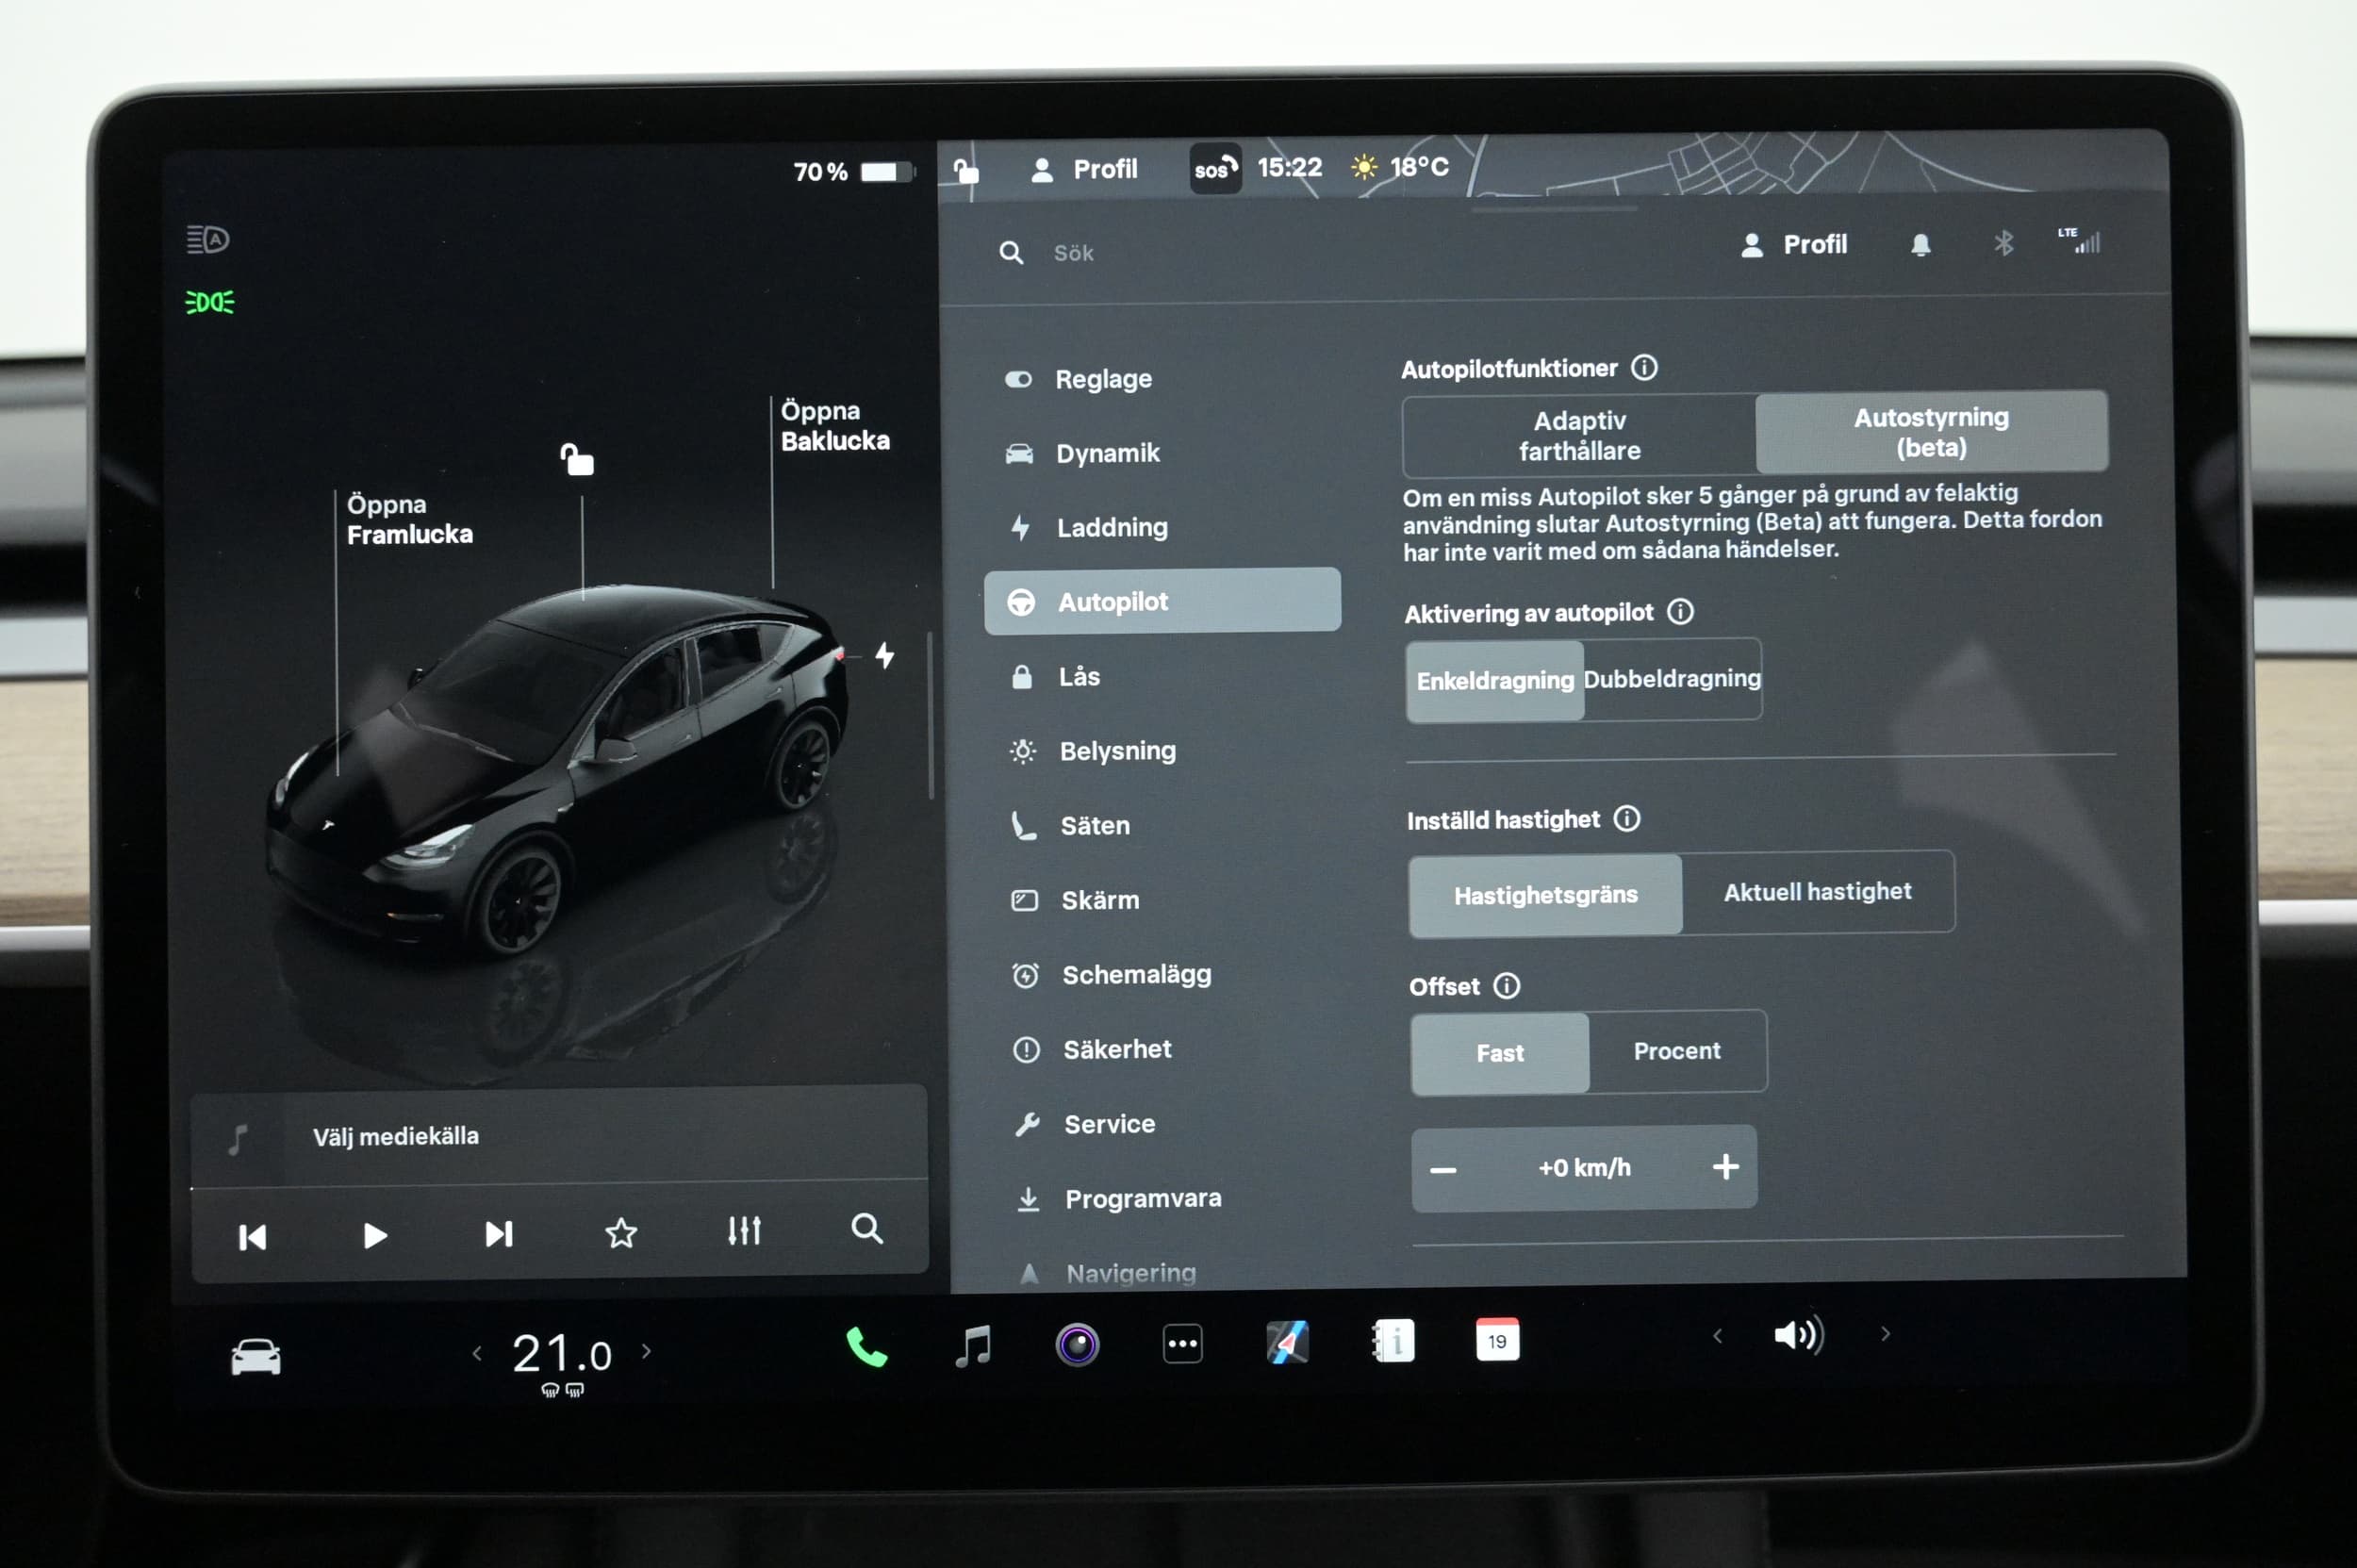Show info about Autopilotfunktioner
Viewport: 2357px width, 1568px height.
pyautogui.click(x=1644, y=368)
